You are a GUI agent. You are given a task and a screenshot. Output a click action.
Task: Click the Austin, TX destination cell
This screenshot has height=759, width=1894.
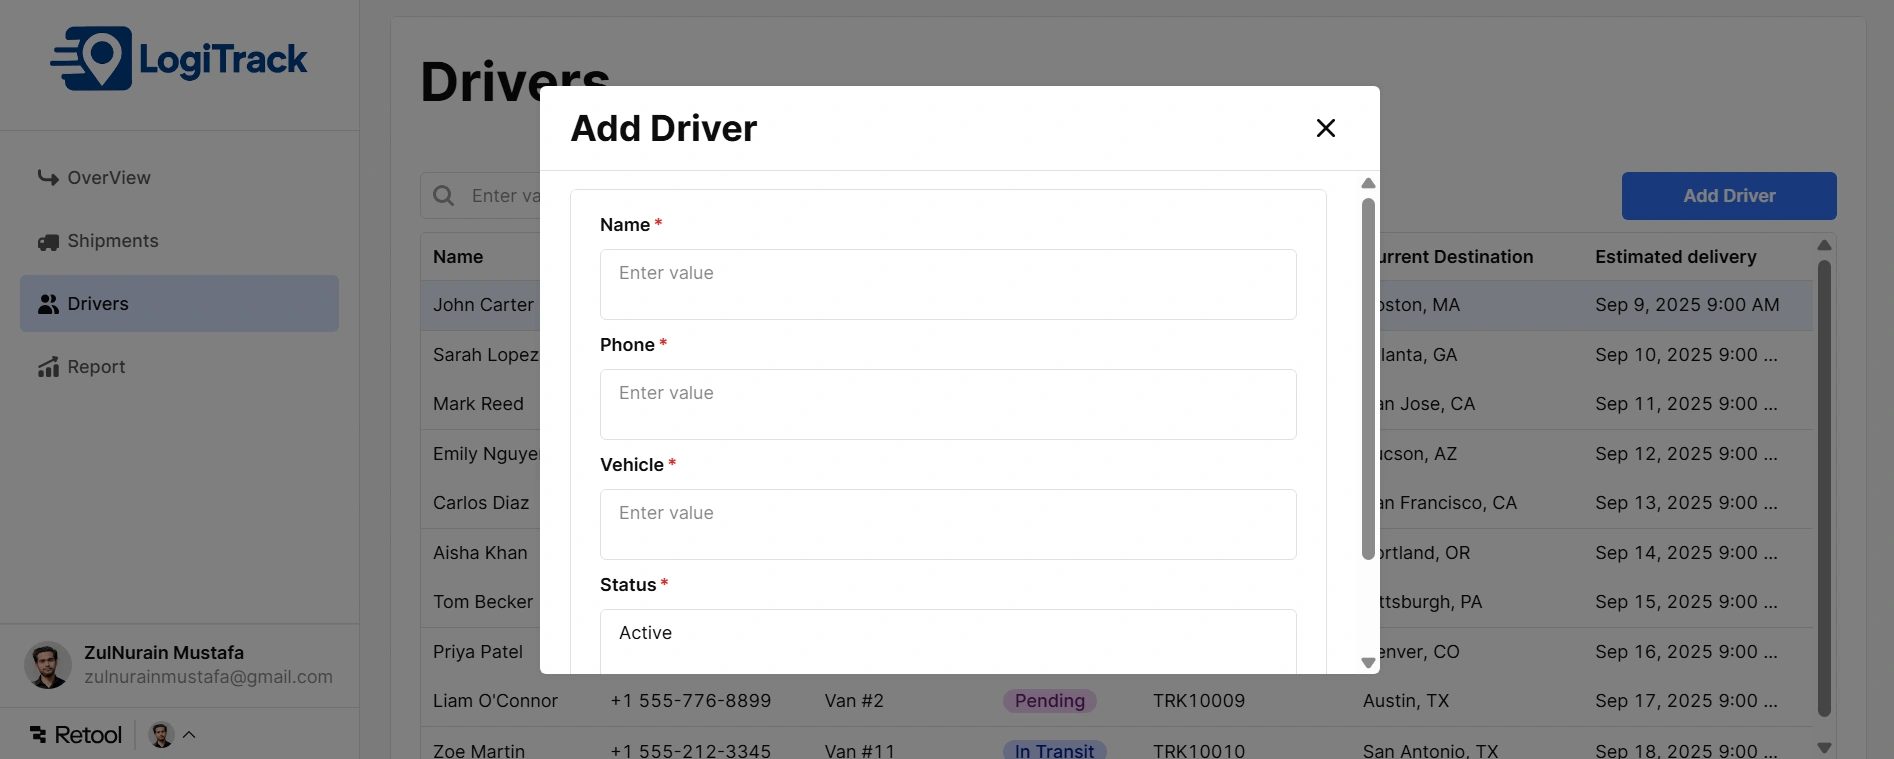point(1406,701)
